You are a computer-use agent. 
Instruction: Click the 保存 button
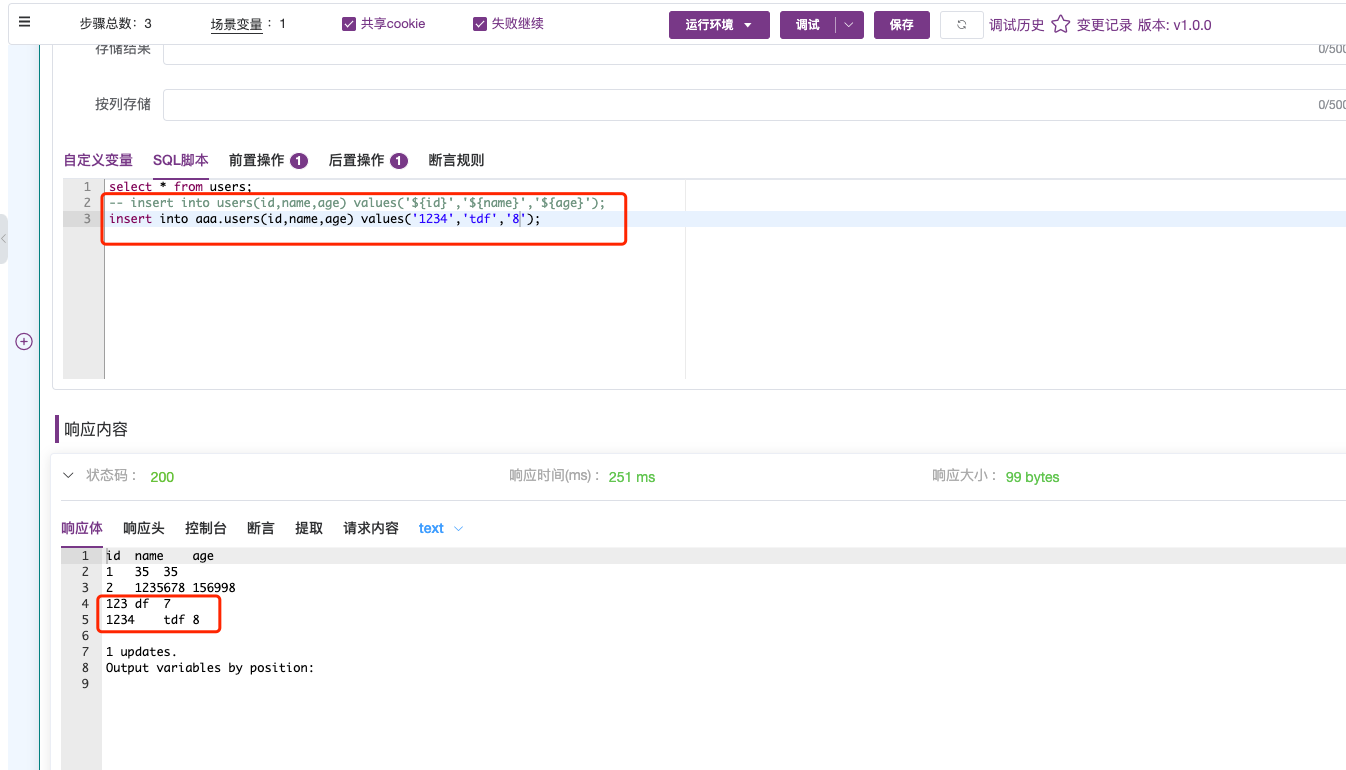pos(901,24)
